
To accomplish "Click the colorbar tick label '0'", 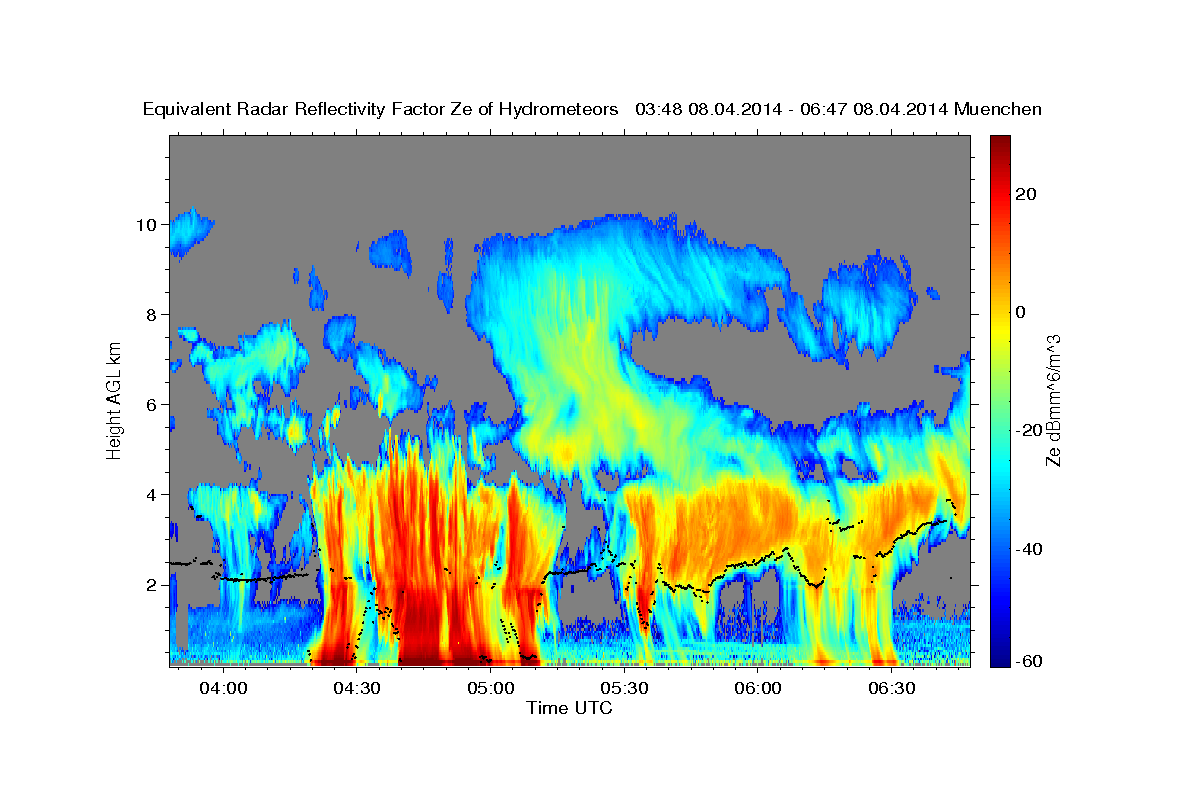I will [1020, 313].
